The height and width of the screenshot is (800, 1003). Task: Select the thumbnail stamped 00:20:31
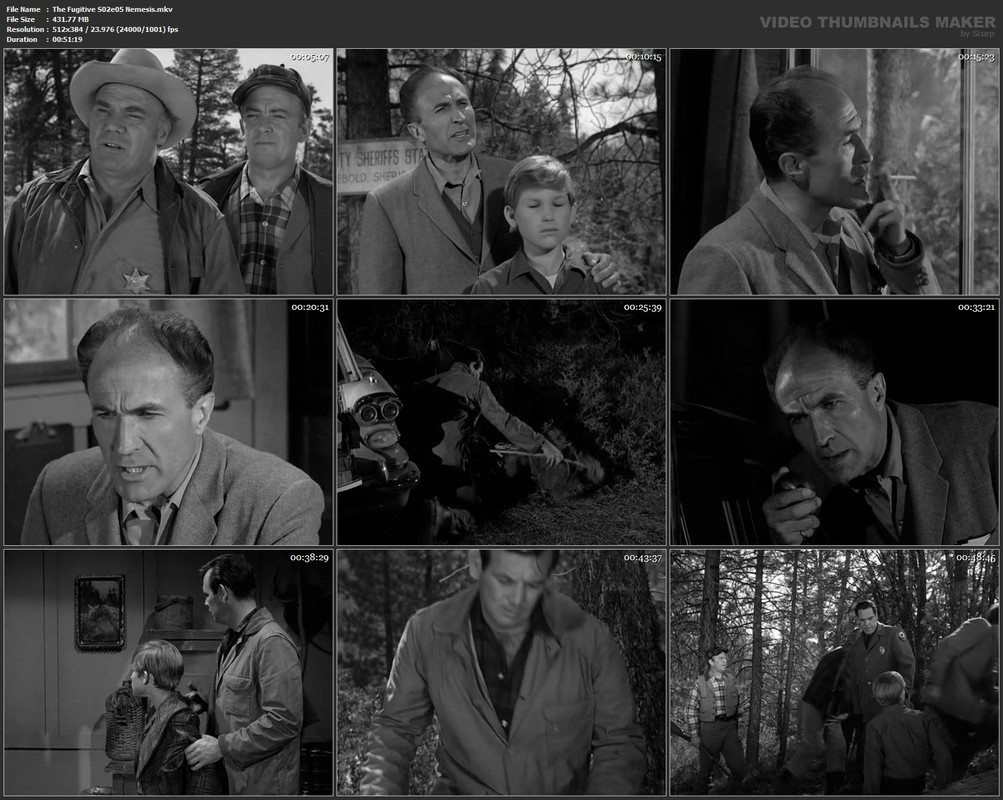[x=168, y=422]
